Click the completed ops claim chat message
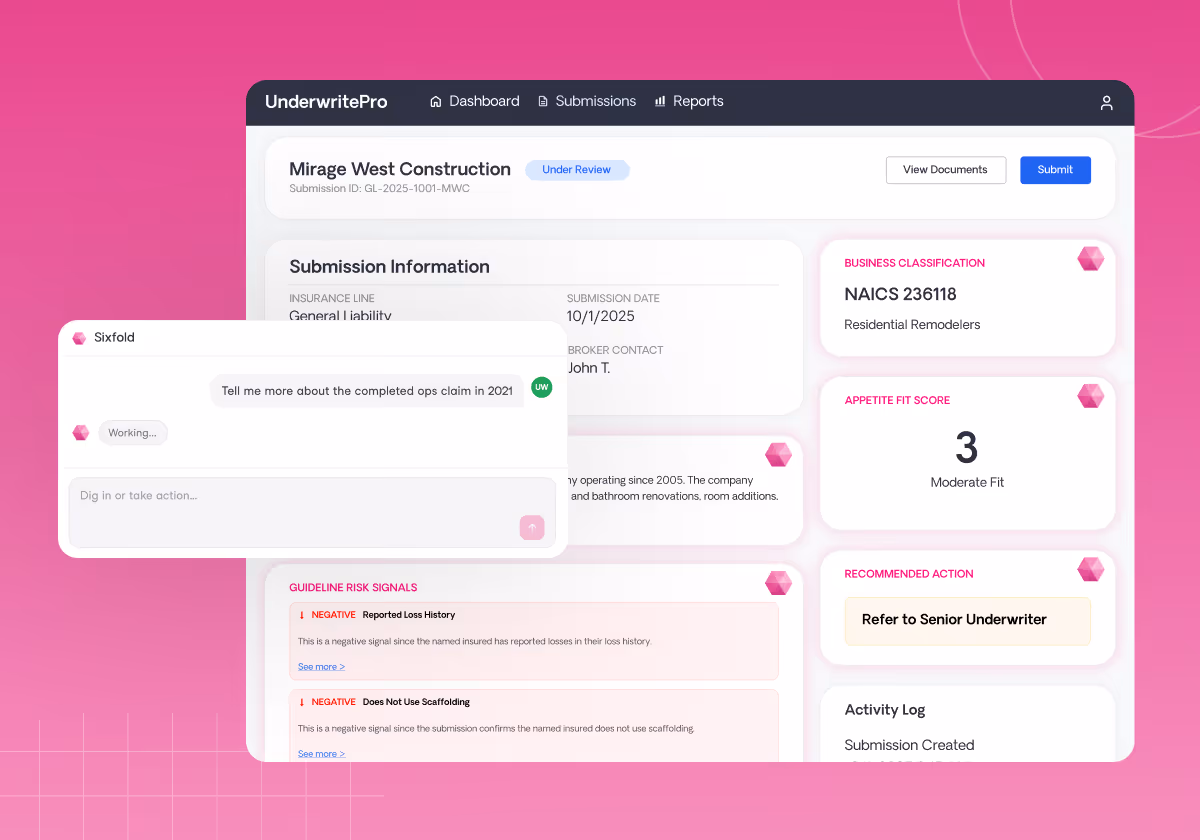The image size is (1200, 840). (367, 391)
